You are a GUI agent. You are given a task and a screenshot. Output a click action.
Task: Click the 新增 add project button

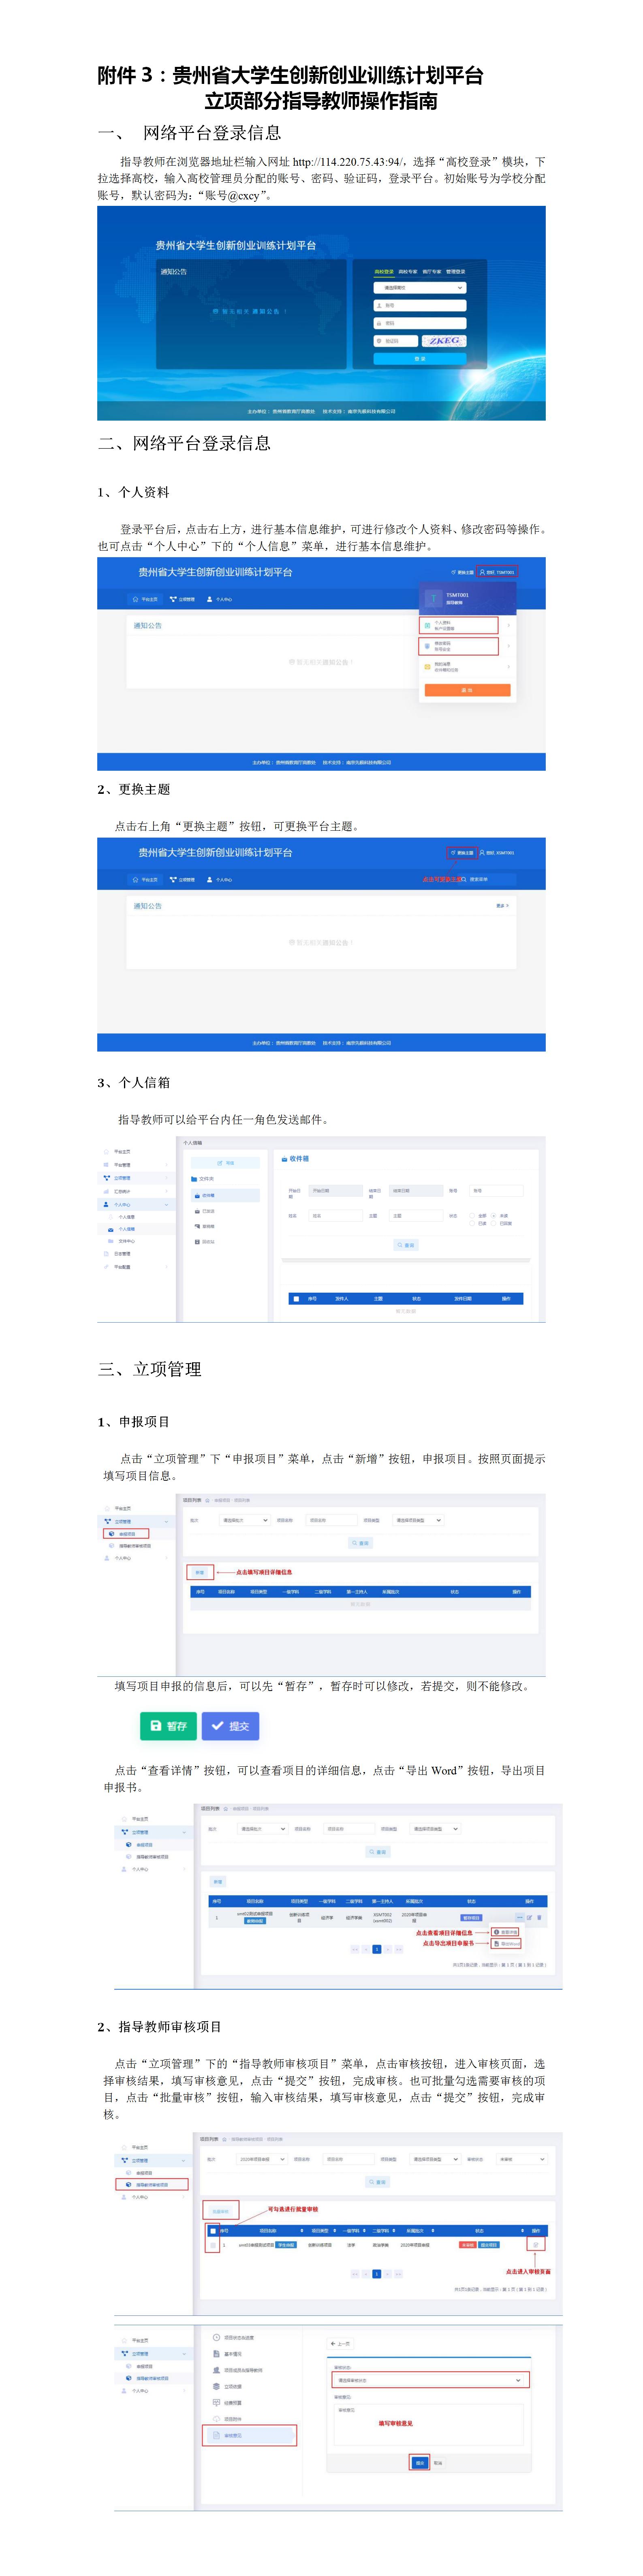(200, 1572)
